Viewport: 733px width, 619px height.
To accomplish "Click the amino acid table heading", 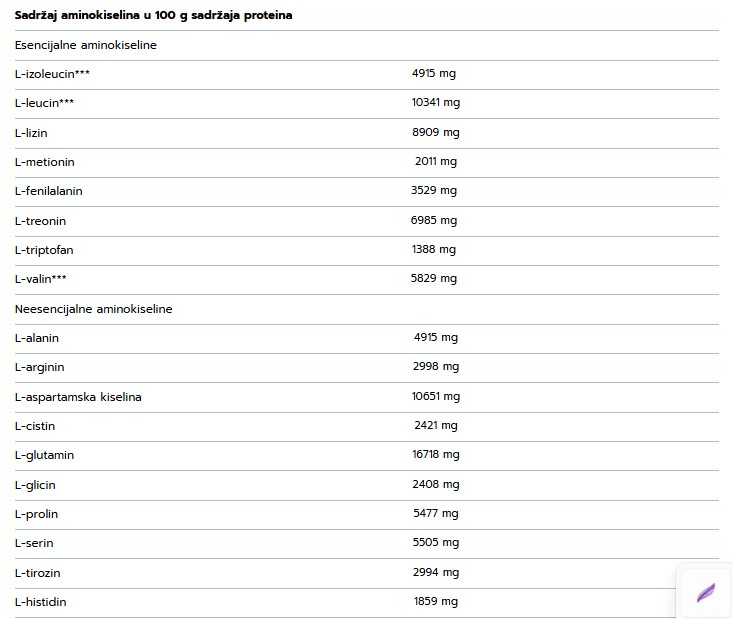I will [153, 16].
